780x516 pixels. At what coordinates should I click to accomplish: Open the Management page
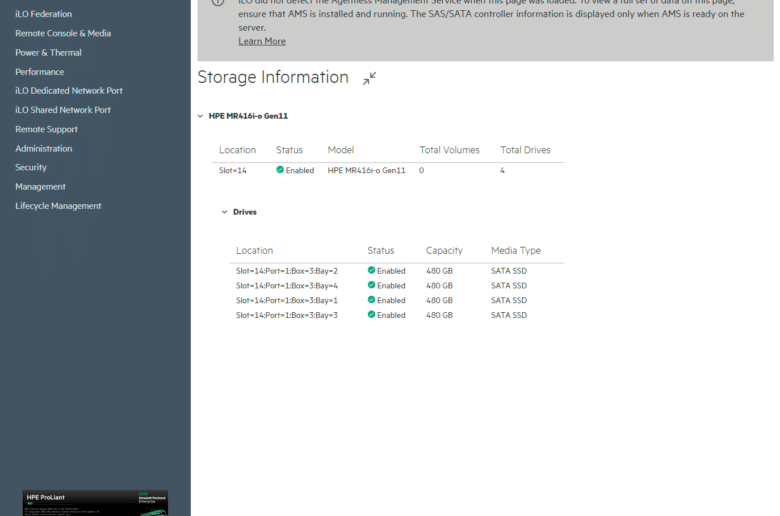[x=40, y=187]
